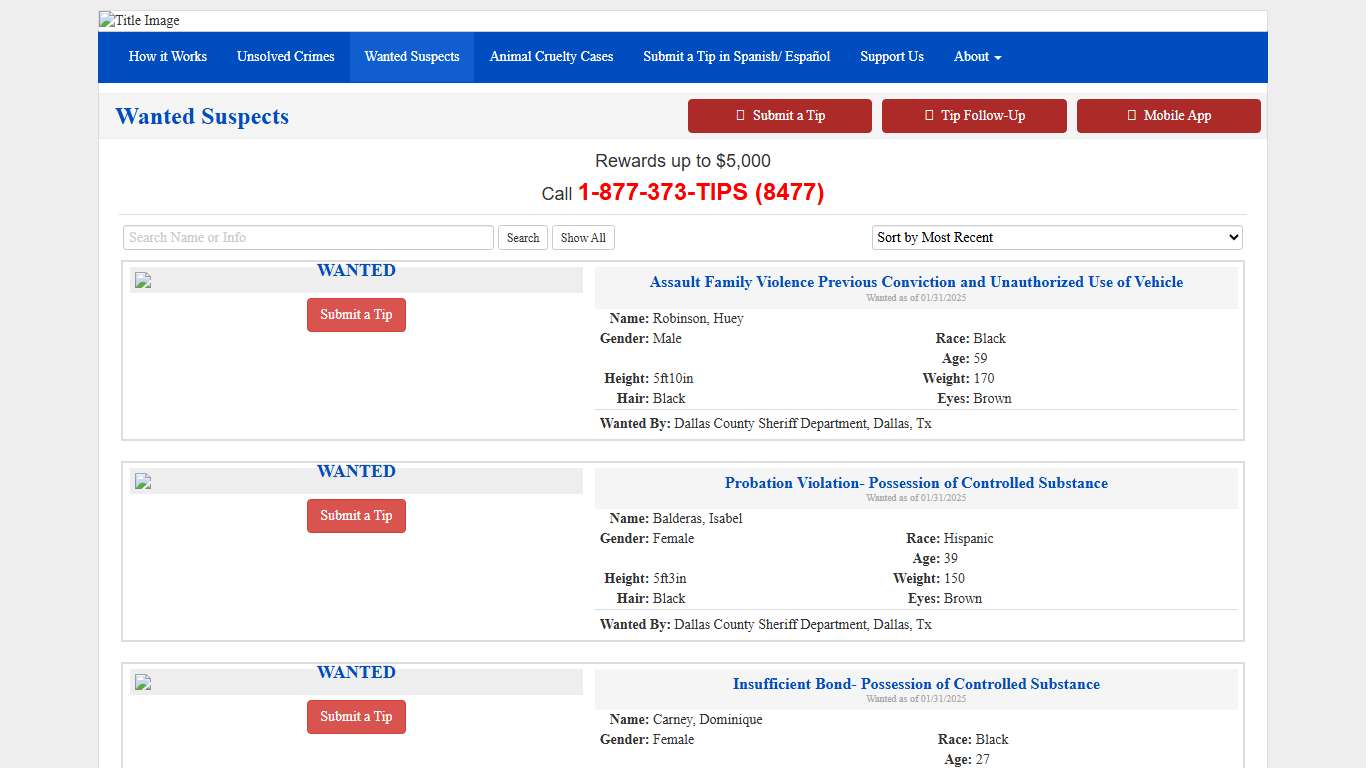This screenshot has height=768, width=1366.
Task: Open the How it Works page
Action: point(168,57)
